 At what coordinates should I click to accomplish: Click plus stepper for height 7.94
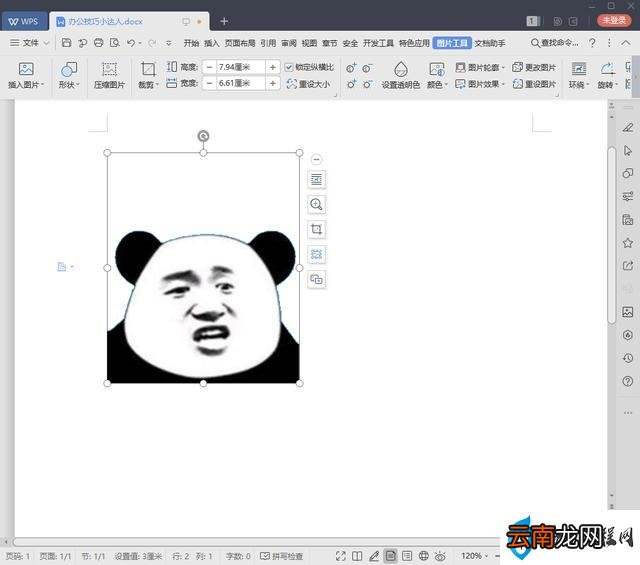pyautogui.click(x=273, y=67)
